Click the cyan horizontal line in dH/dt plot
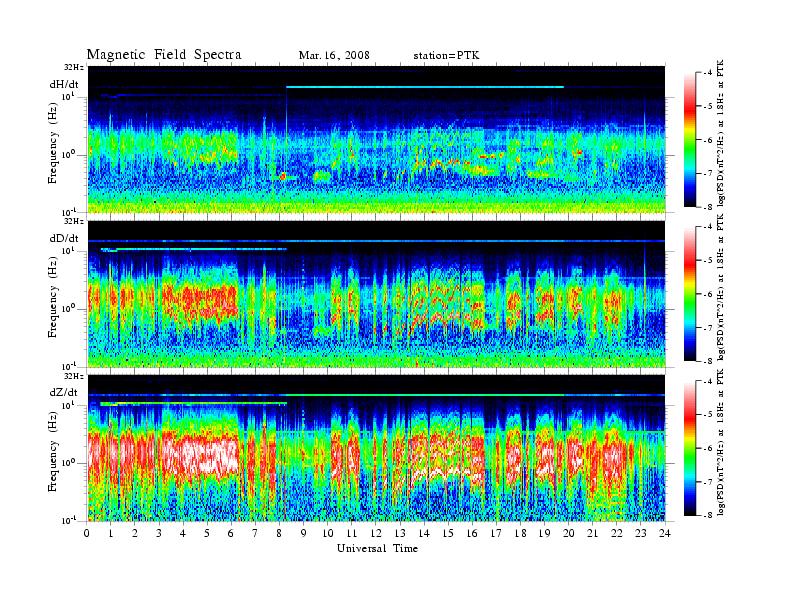 pyautogui.click(x=425, y=87)
